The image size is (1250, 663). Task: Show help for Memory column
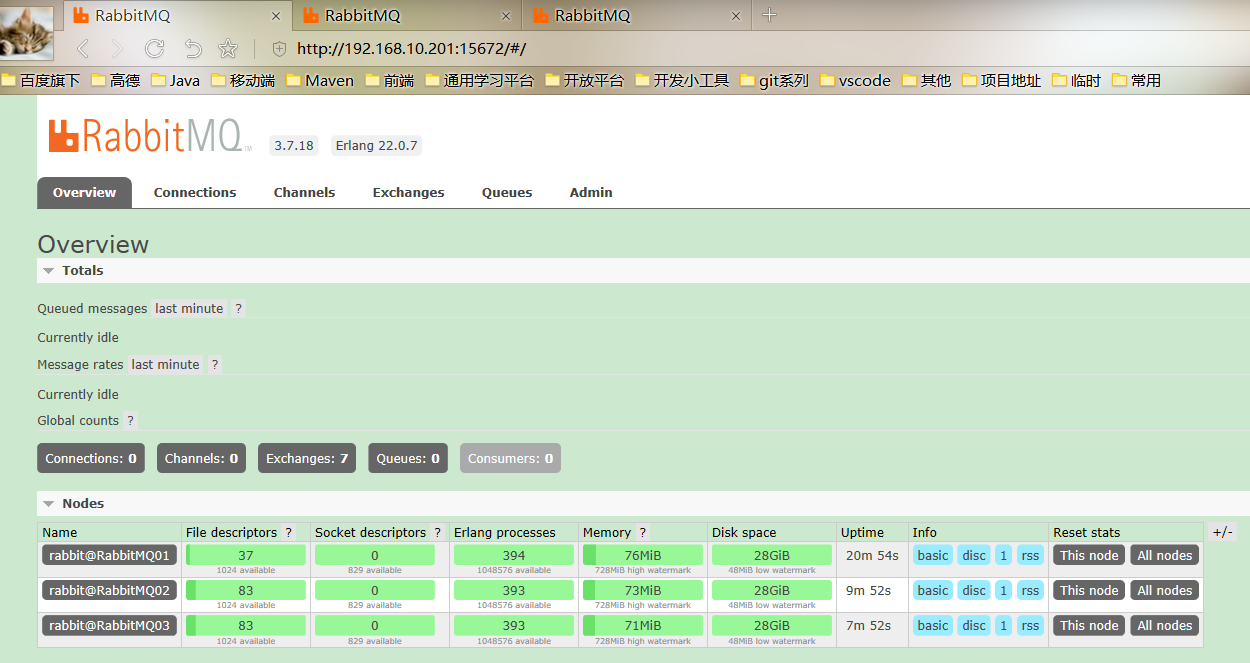pos(642,533)
